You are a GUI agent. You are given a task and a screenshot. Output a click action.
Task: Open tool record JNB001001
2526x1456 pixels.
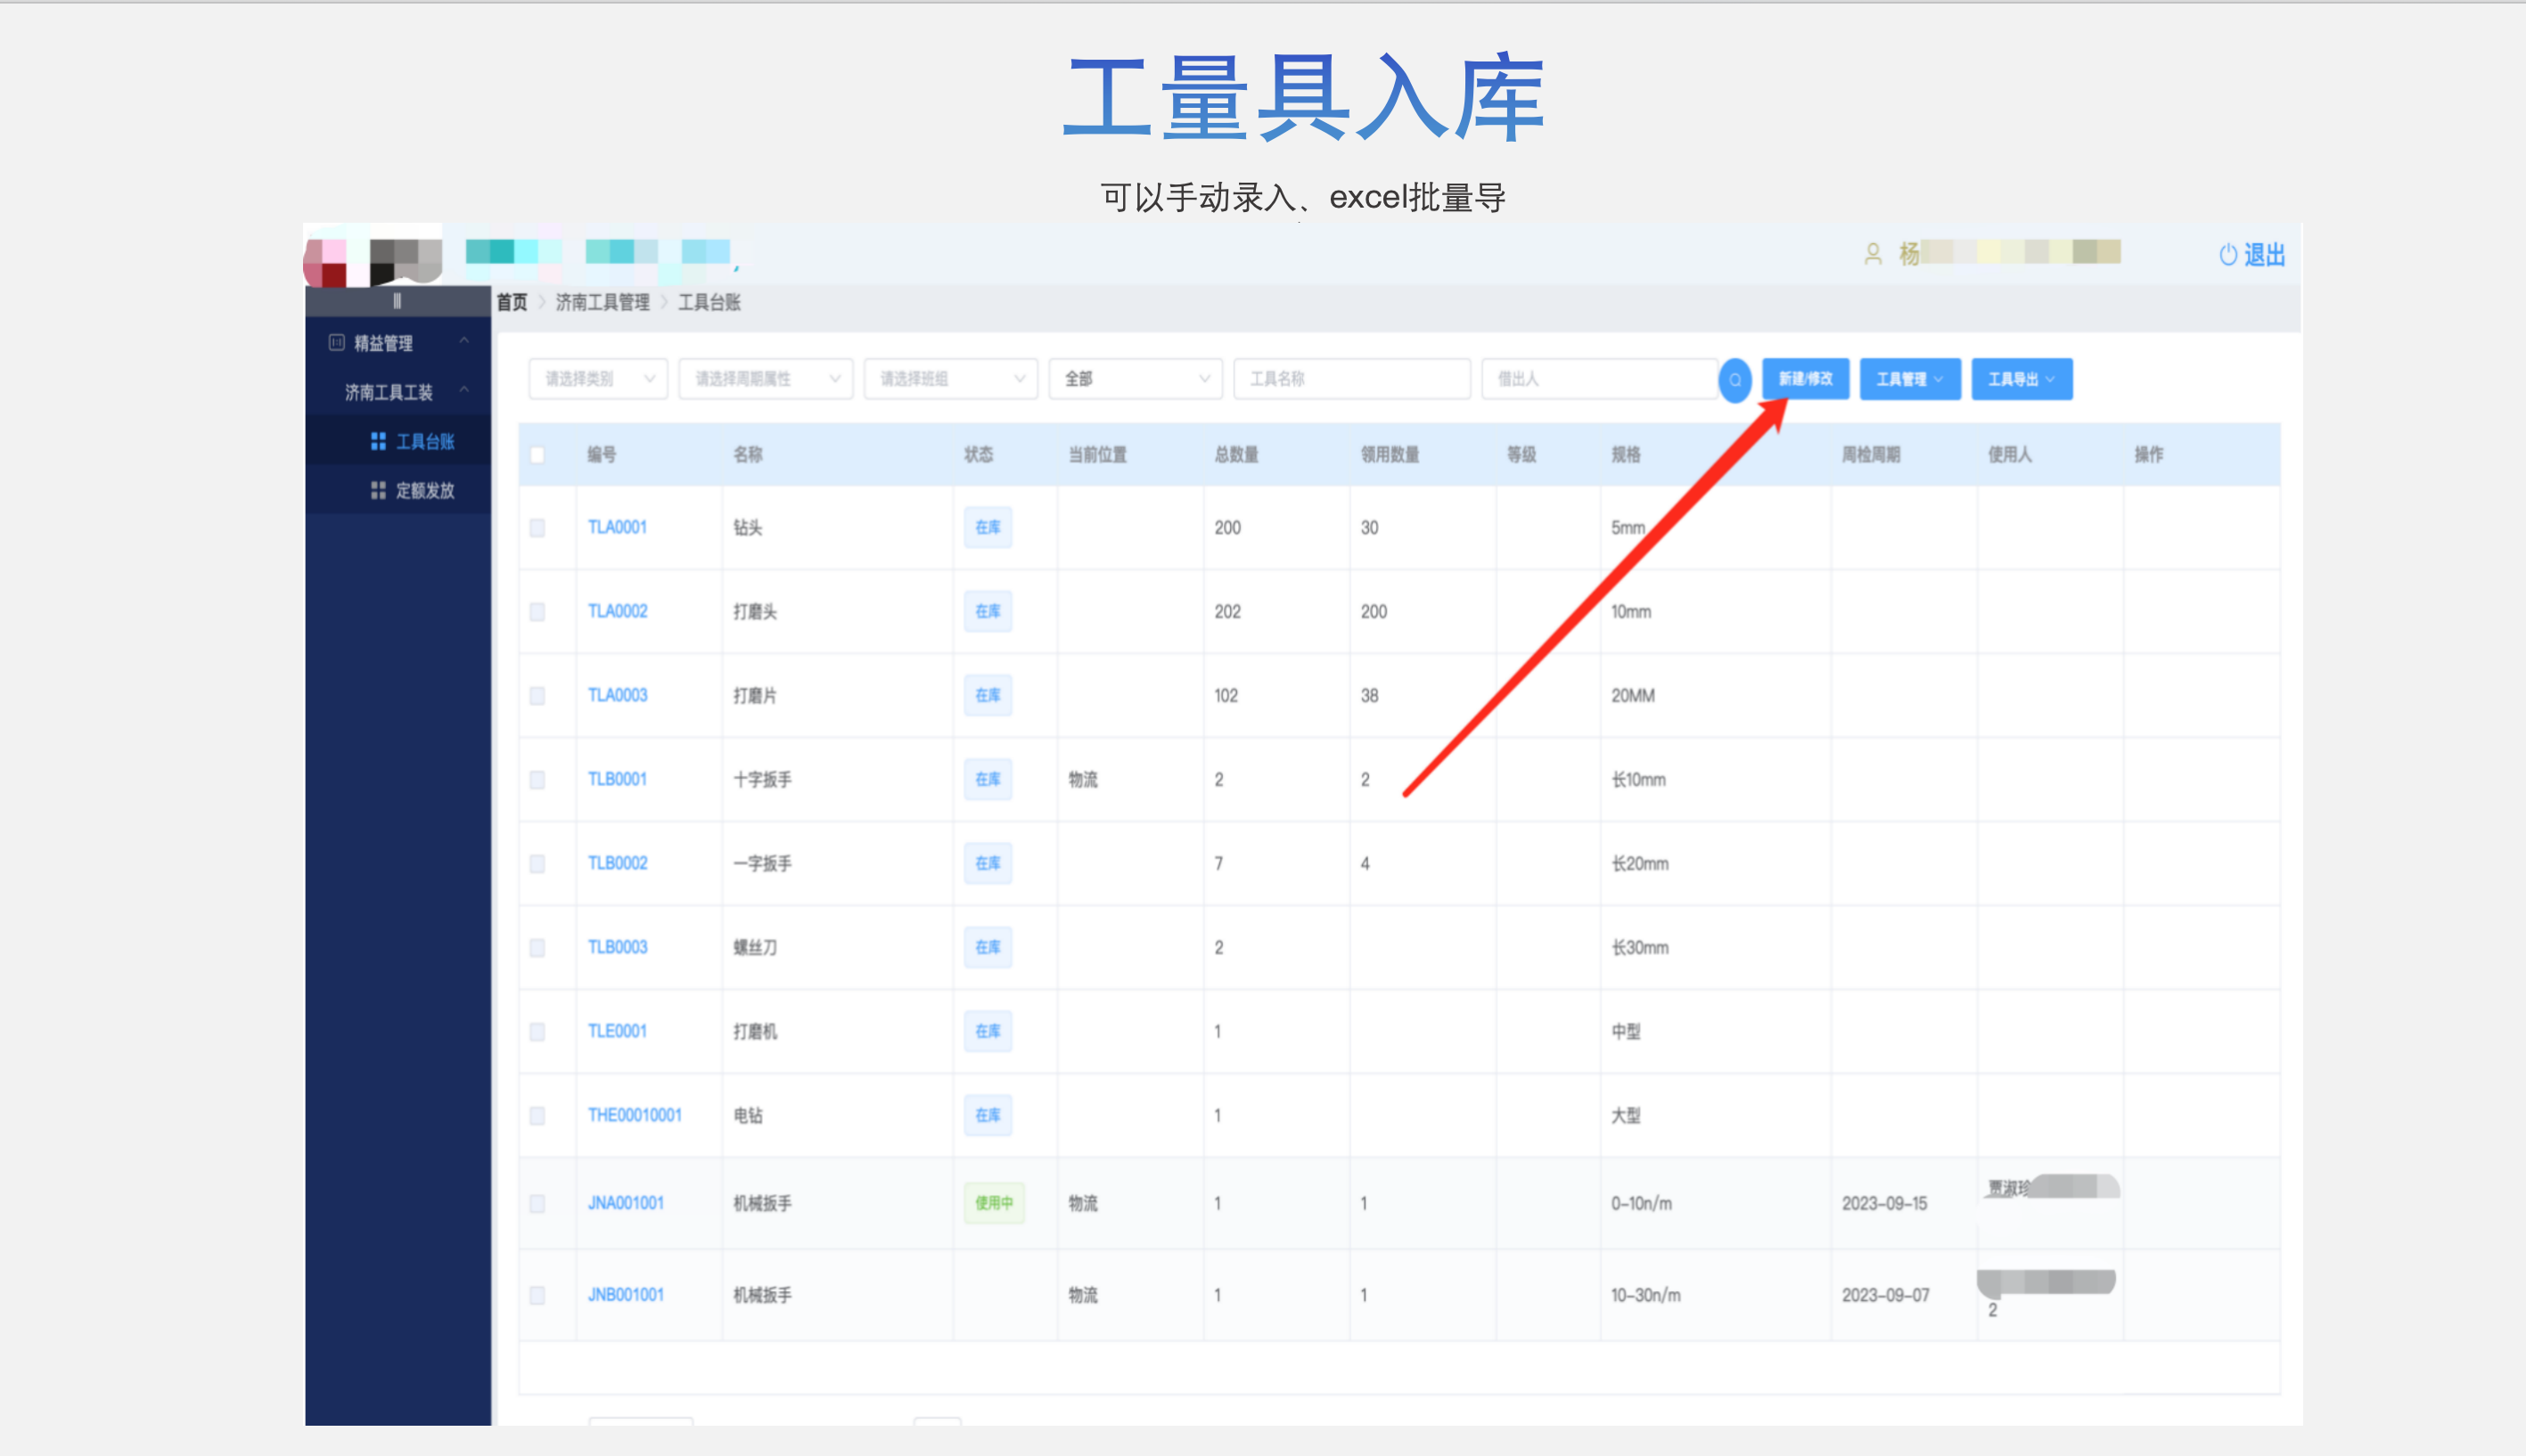[626, 1295]
